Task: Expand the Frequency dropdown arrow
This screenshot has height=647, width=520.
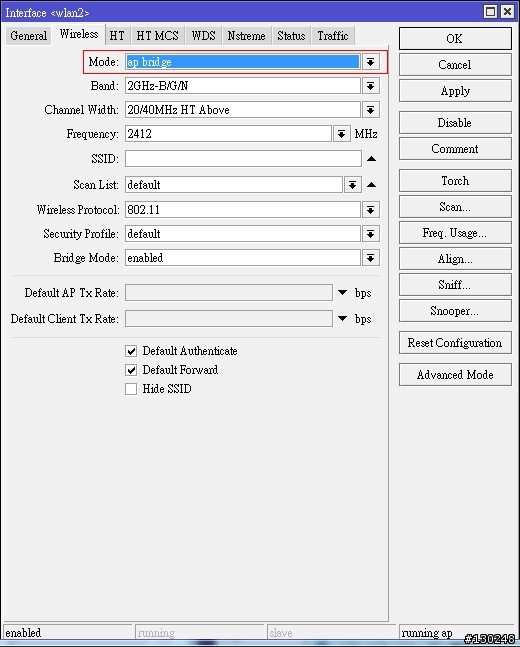Action: pos(342,134)
